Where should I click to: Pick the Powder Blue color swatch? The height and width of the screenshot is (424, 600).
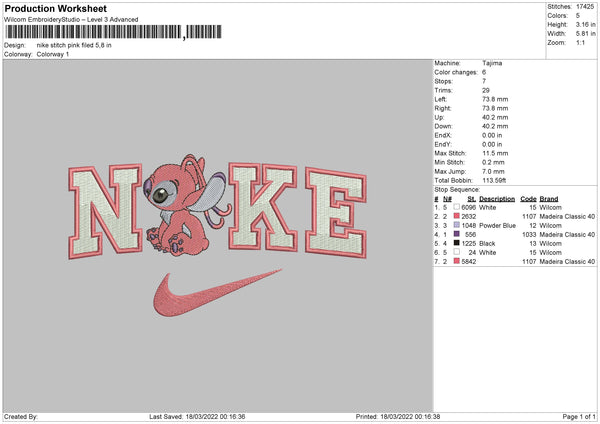pos(457,225)
